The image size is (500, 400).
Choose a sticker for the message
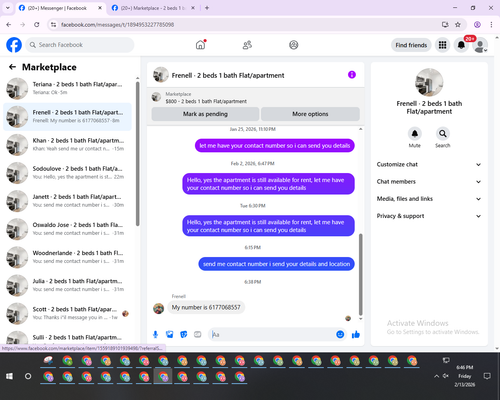[x=184, y=334]
